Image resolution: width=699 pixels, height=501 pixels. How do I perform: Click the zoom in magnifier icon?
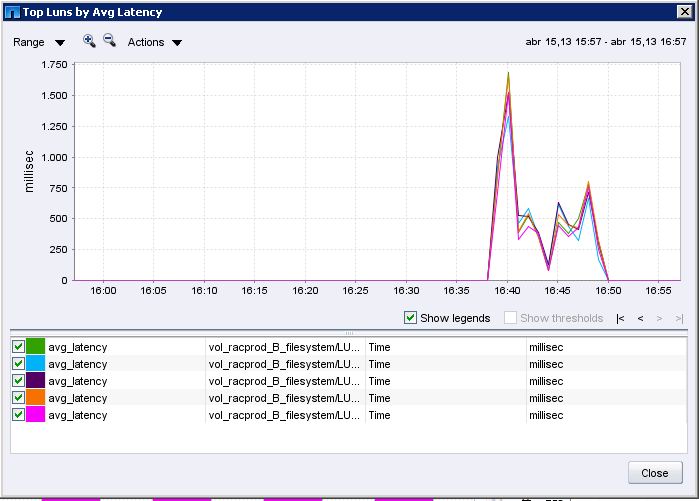[89, 41]
